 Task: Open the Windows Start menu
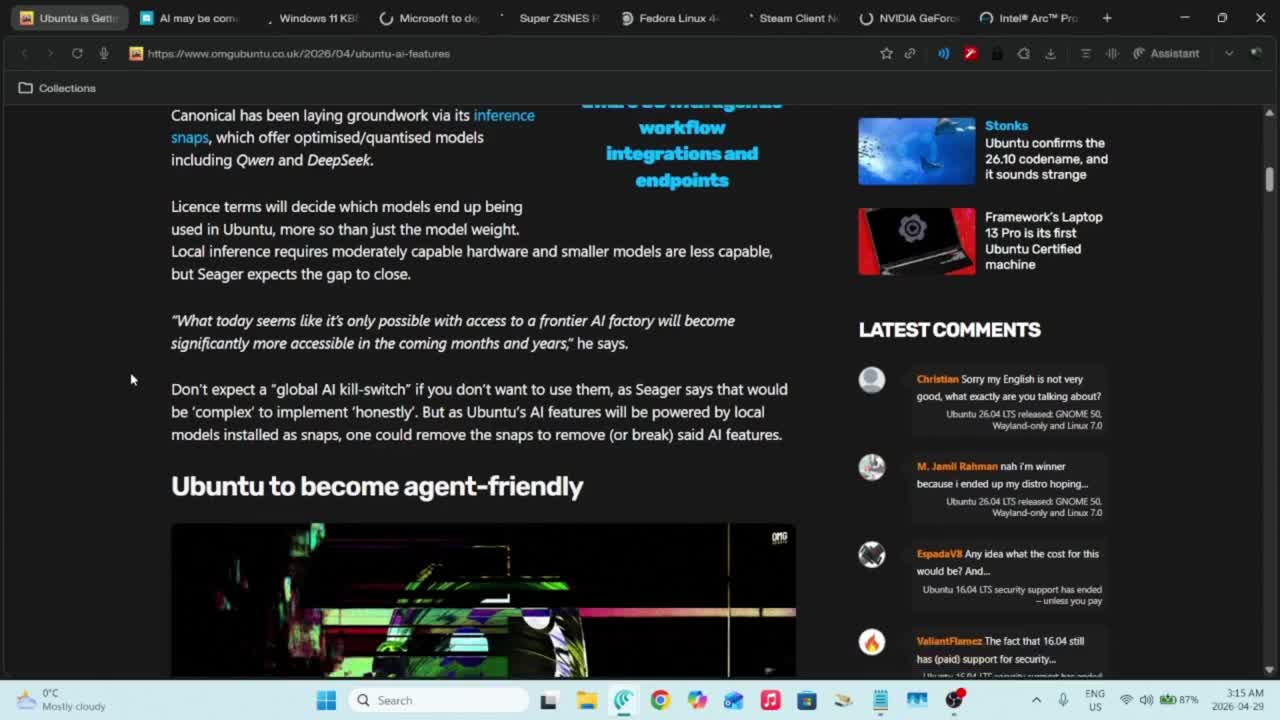coord(326,700)
